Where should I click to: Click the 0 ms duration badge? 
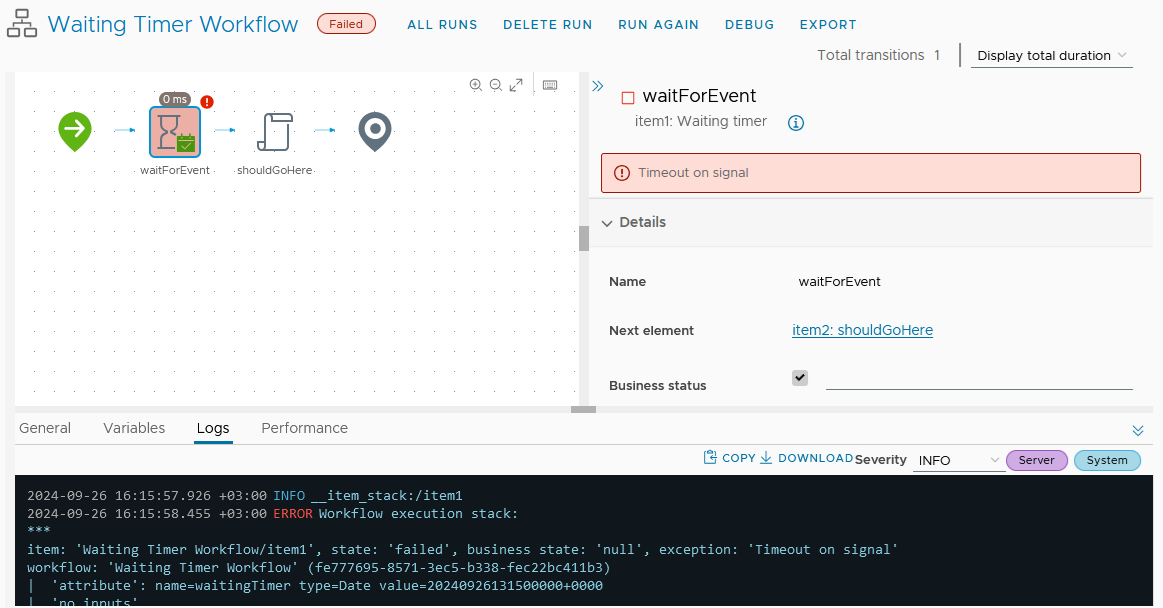pos(175,99)
